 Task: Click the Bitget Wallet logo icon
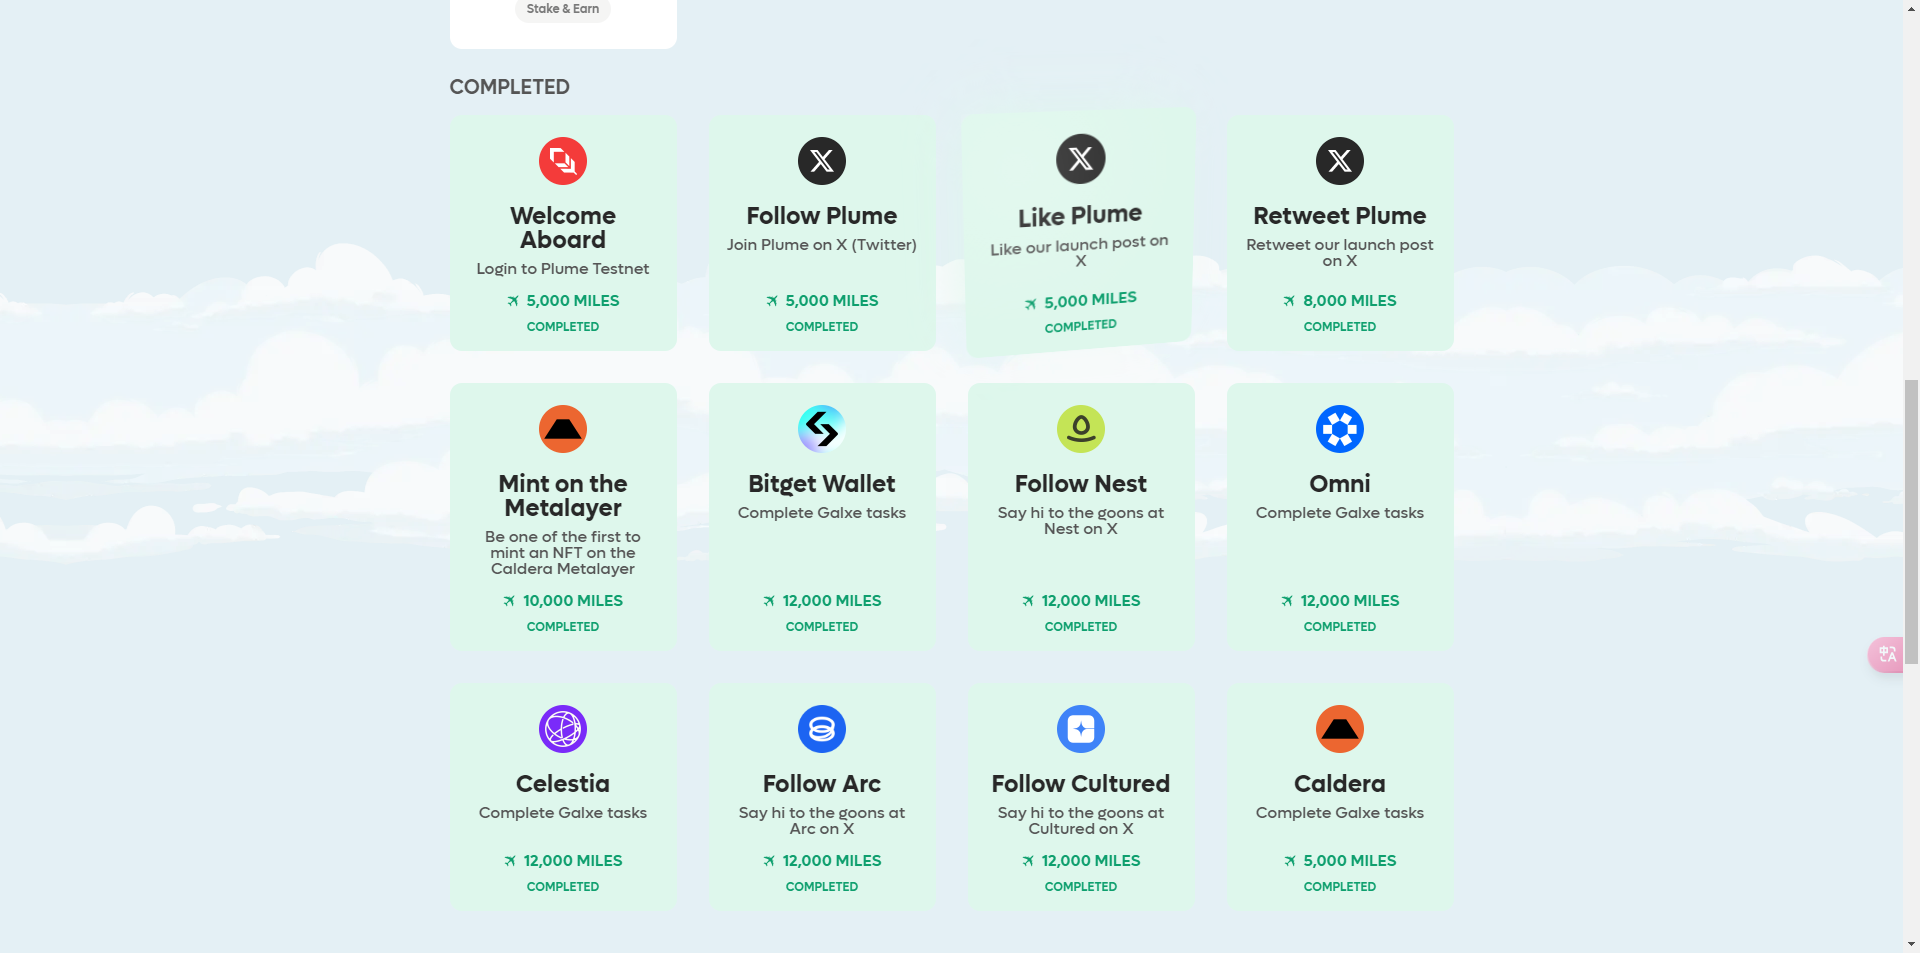[x=822, y=429]
